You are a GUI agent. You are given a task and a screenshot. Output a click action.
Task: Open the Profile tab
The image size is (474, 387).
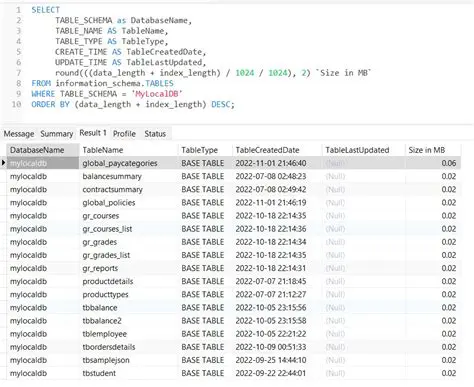click(x=124, y=134)
